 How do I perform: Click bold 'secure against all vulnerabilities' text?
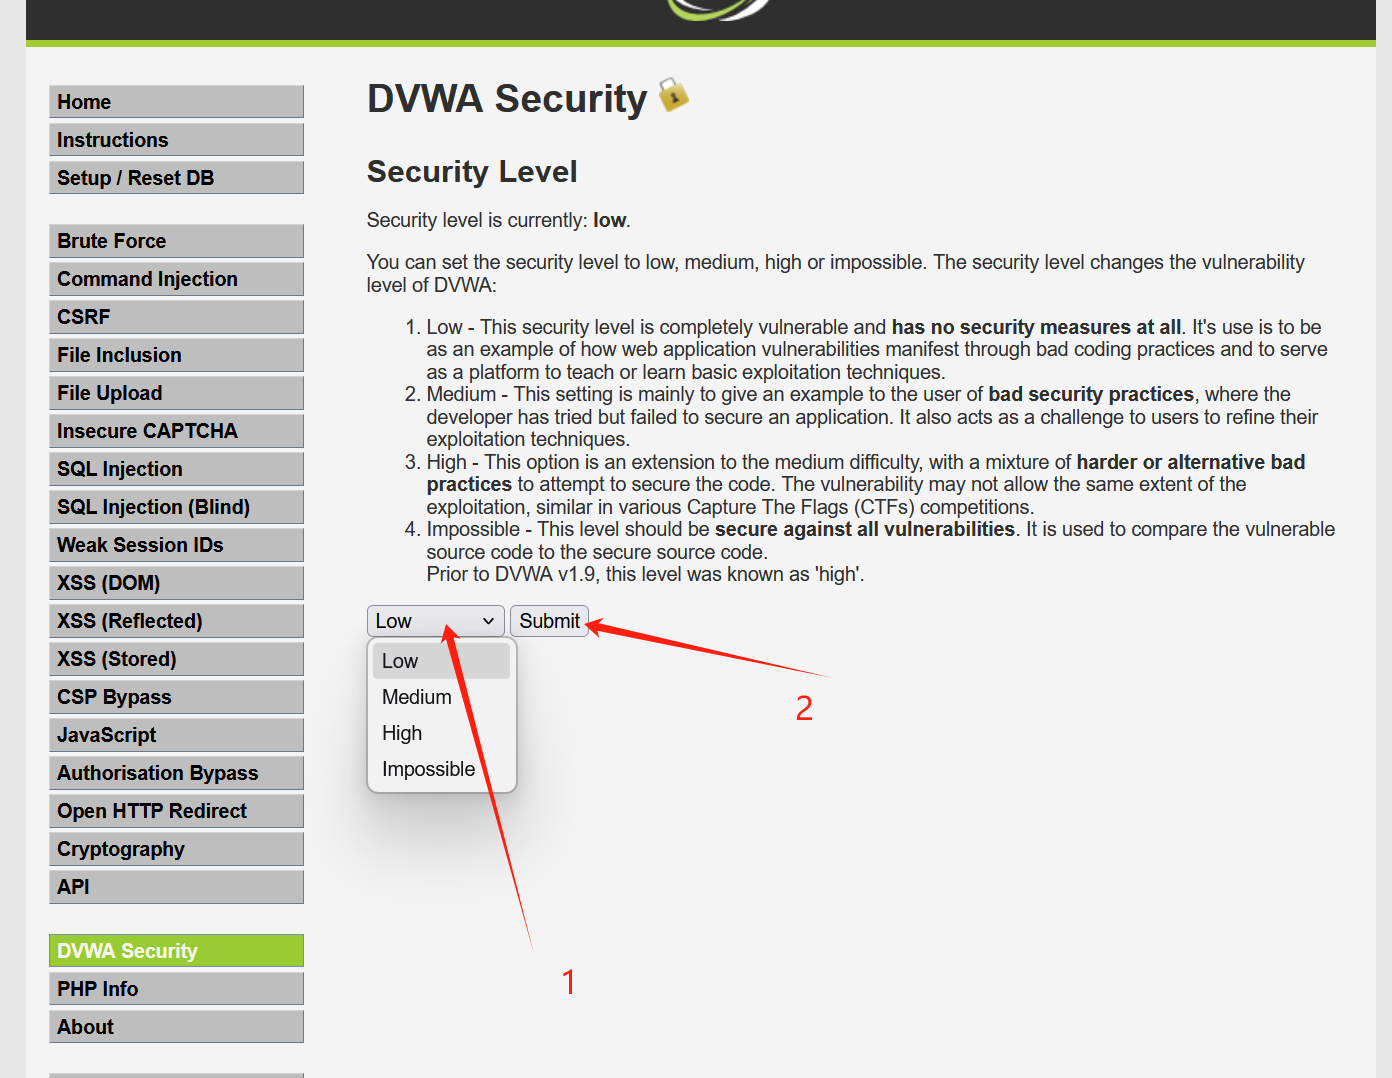[865, 529]
